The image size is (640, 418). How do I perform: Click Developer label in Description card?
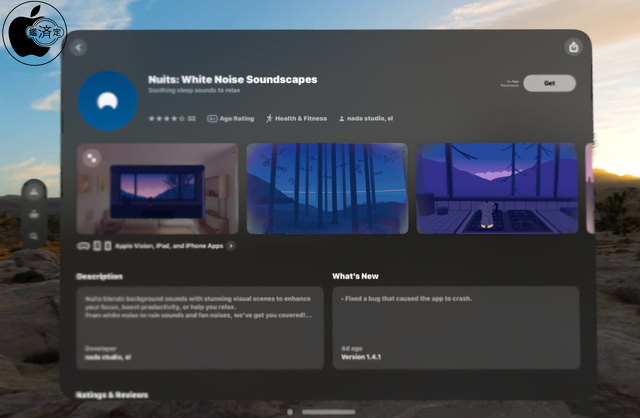[x=101, y=349]
